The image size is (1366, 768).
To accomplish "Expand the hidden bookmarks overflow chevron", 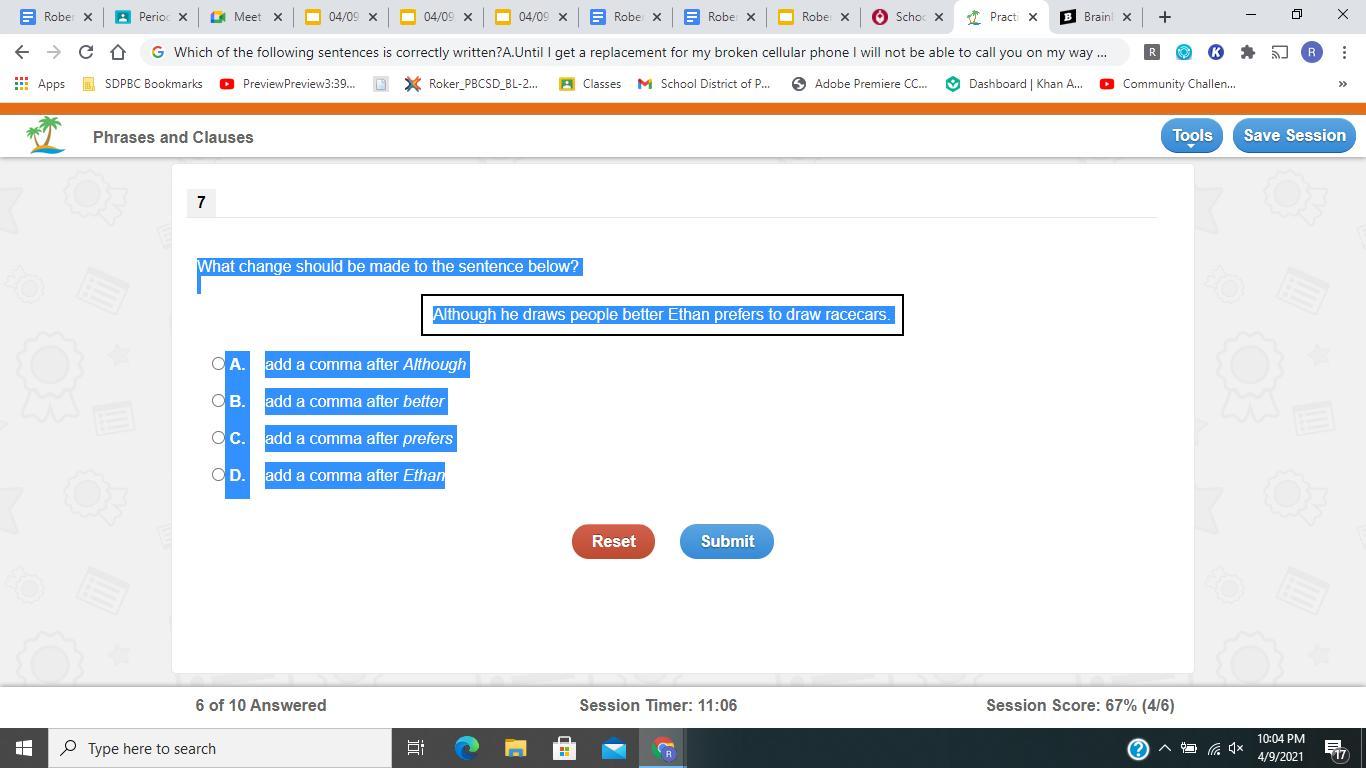I will tap(1342, 84).
